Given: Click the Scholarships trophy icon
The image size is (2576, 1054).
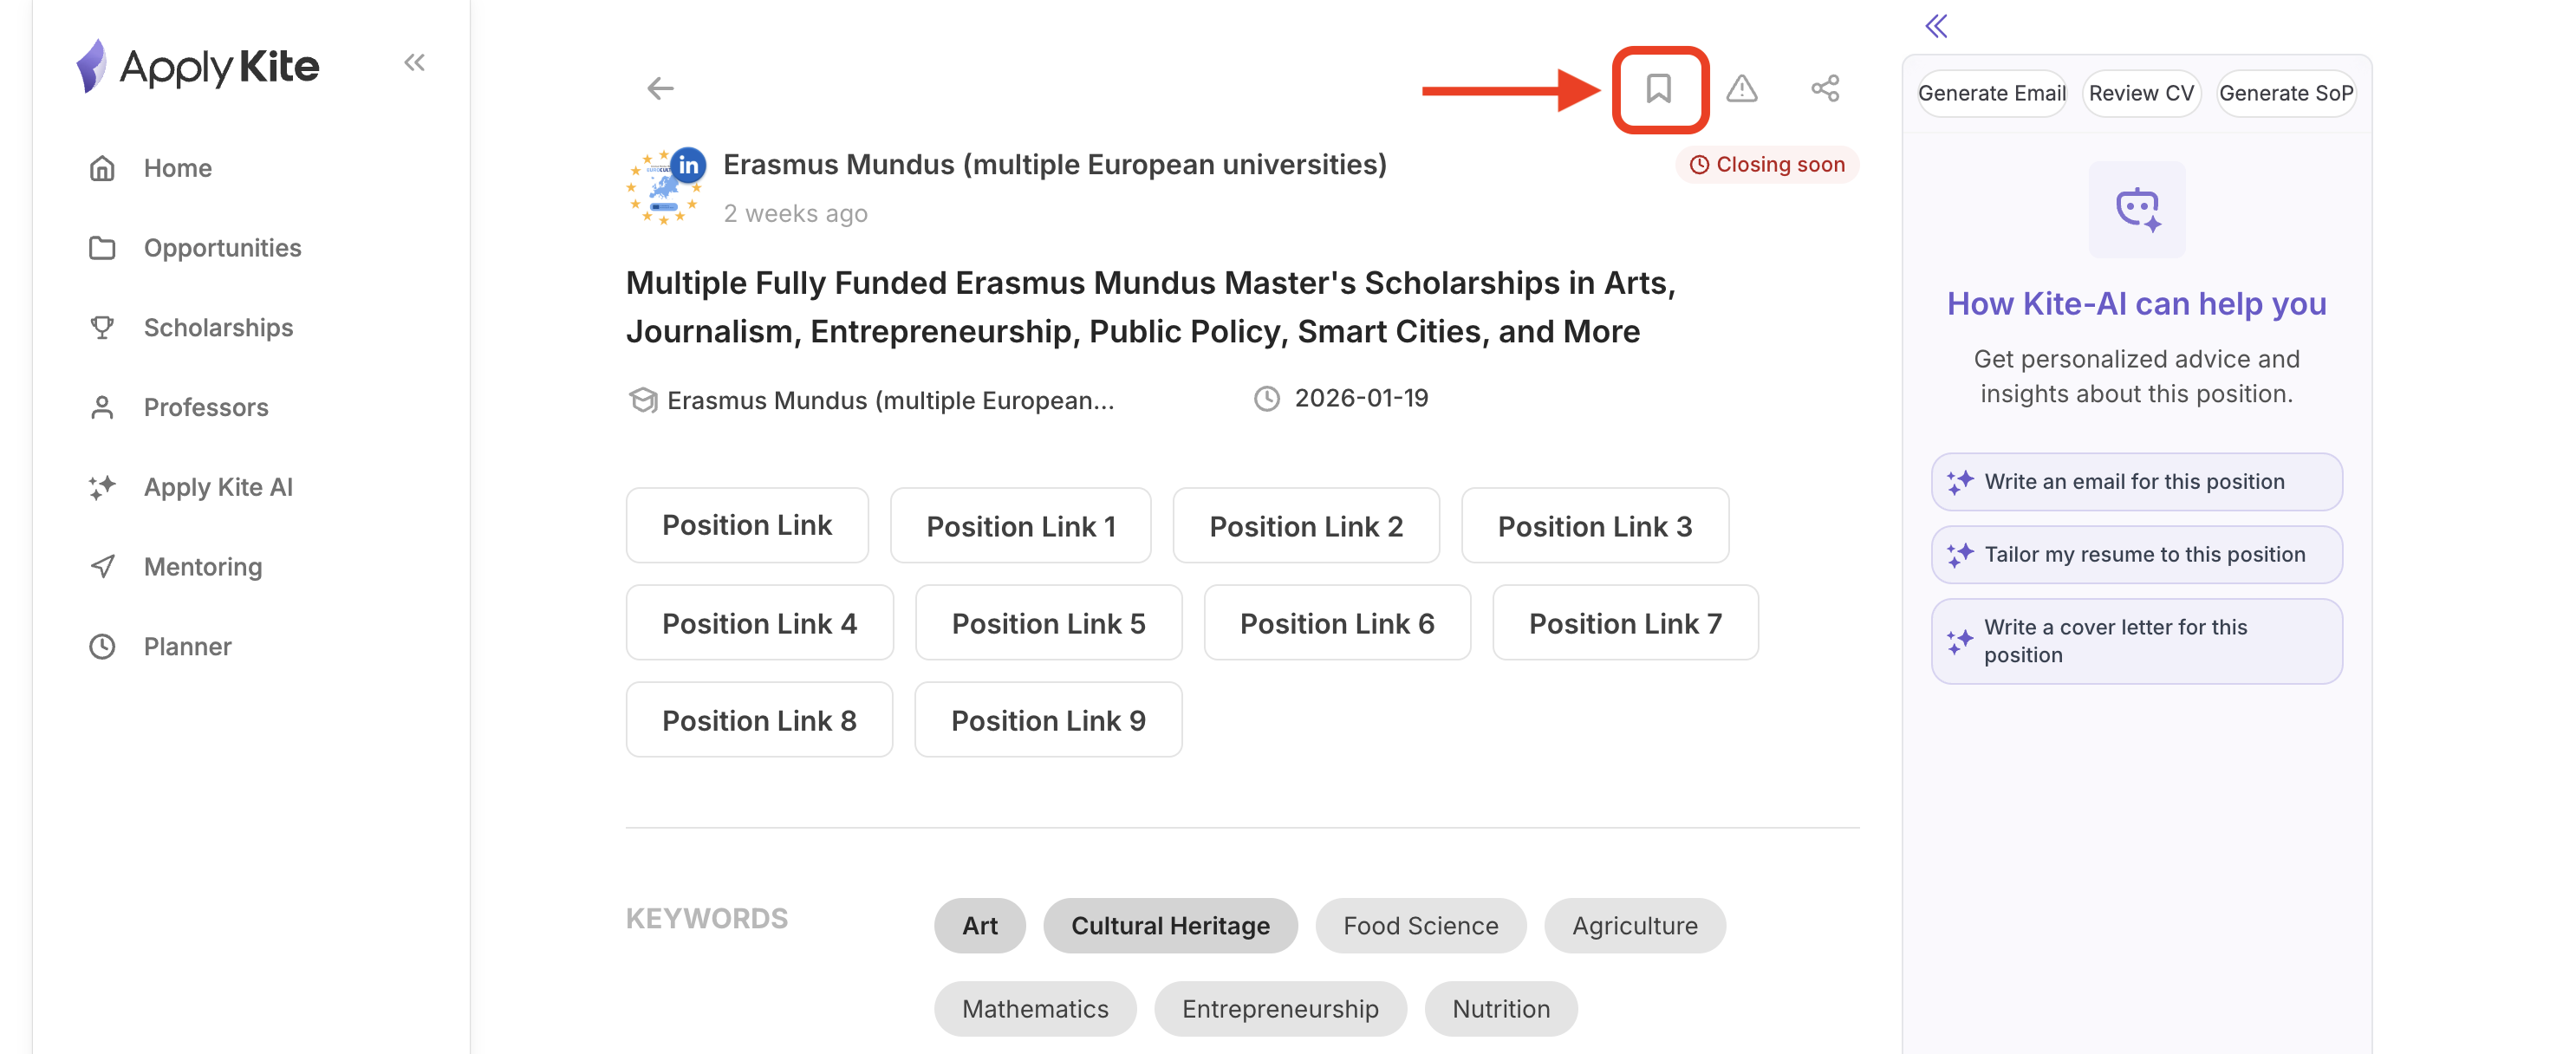Looking at the screenshot, I should 102,327.
